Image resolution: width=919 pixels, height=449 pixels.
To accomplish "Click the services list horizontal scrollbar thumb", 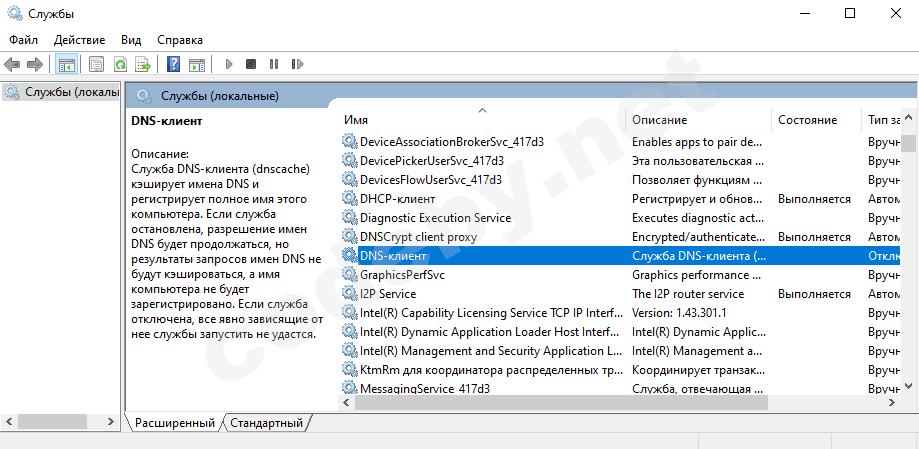I will 561,403.
